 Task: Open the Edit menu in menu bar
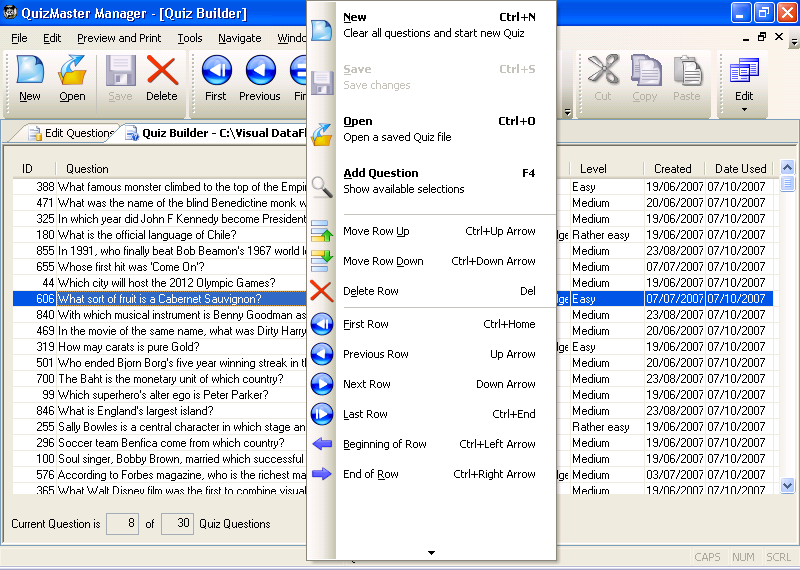(52, 38)
